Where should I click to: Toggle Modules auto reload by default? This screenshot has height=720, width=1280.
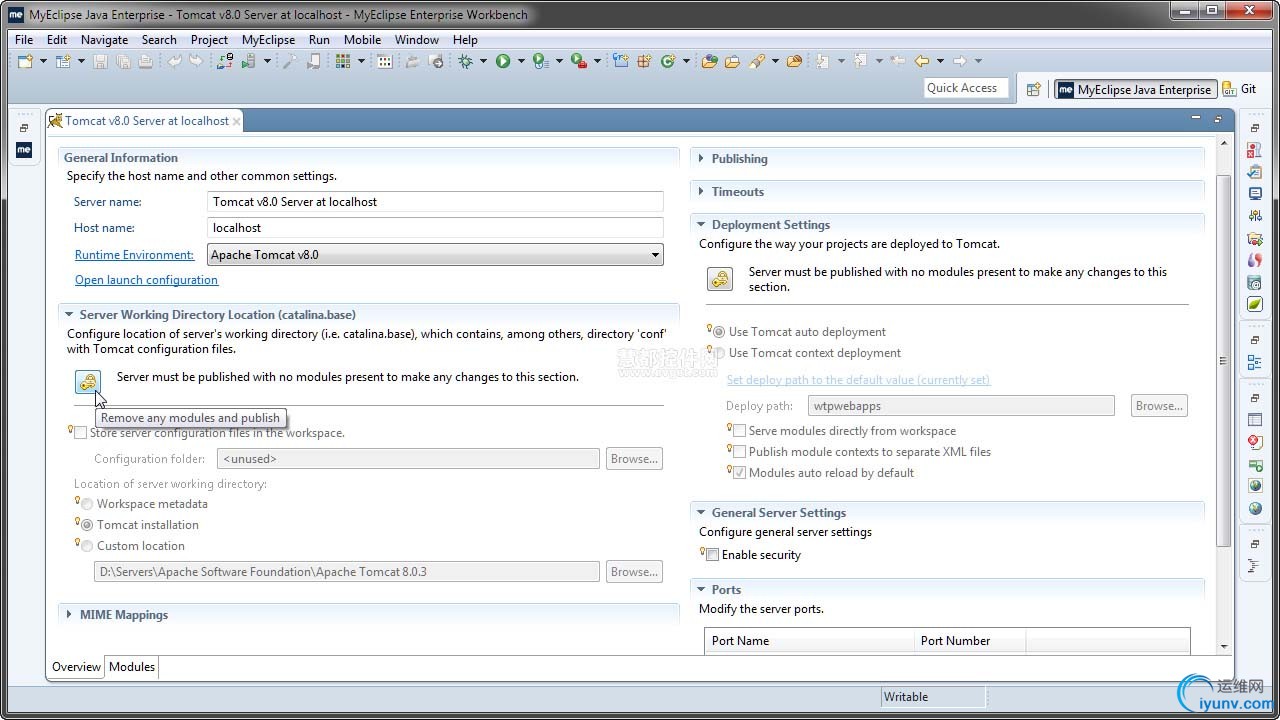(740, 473)
